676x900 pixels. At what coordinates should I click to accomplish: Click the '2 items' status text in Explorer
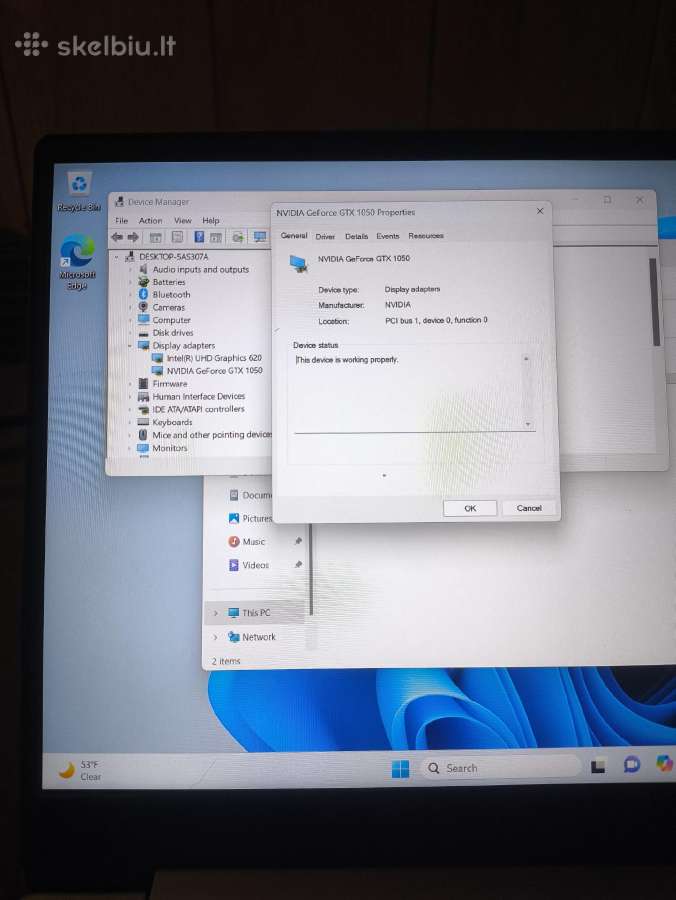click(226, 661)
